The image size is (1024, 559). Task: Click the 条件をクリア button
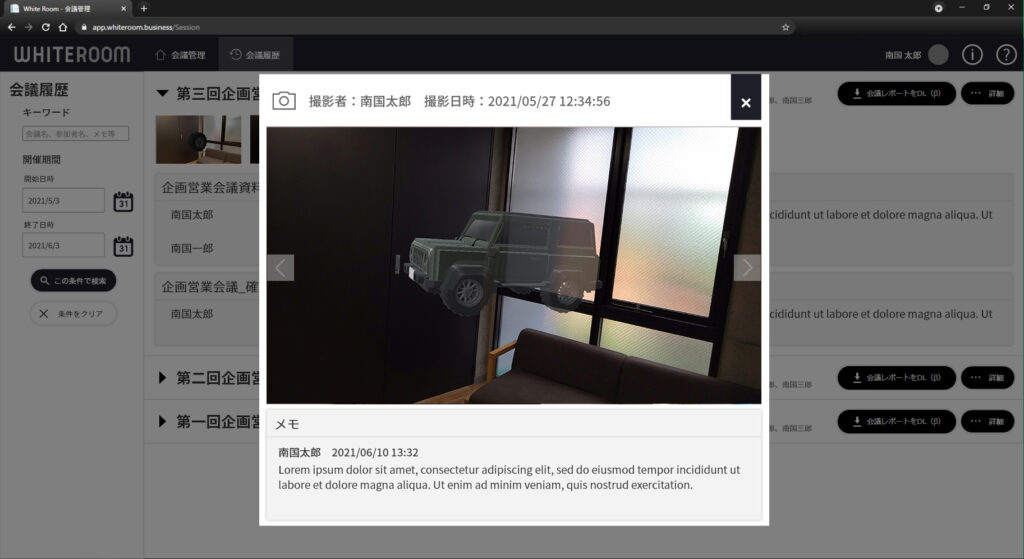[x=73, y=313]
